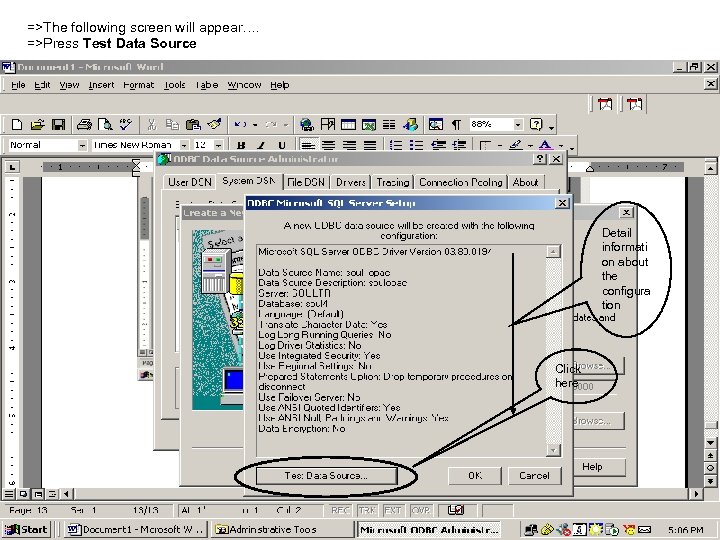Click the OVR indicator in status bar
The image size is (720, 540).
(421, 510)
